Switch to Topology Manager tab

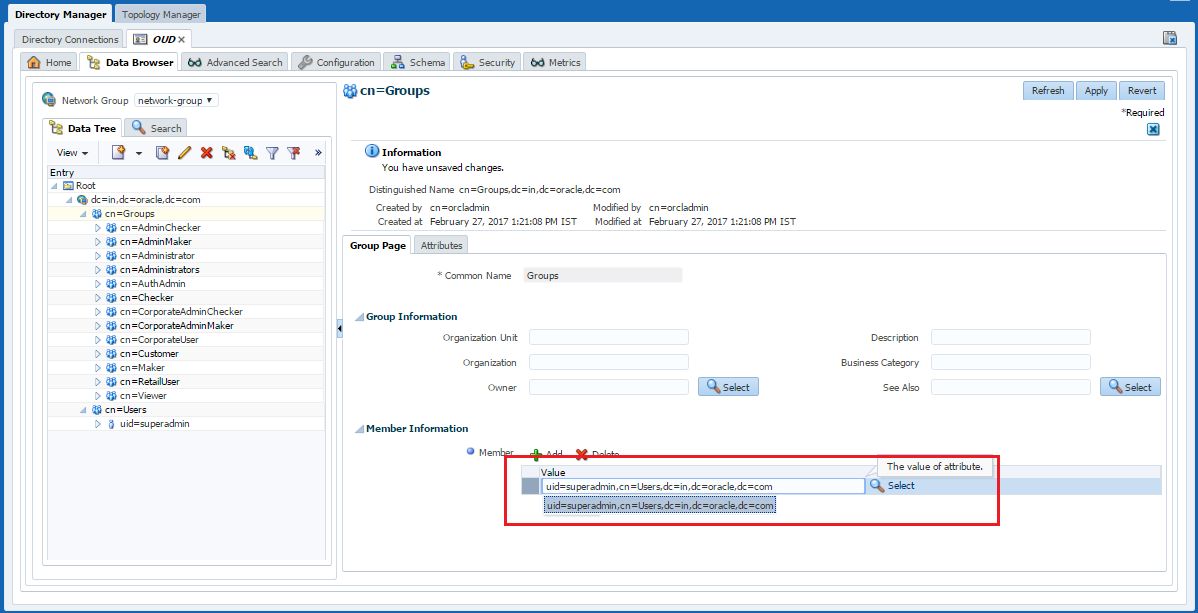coord(161,14)
